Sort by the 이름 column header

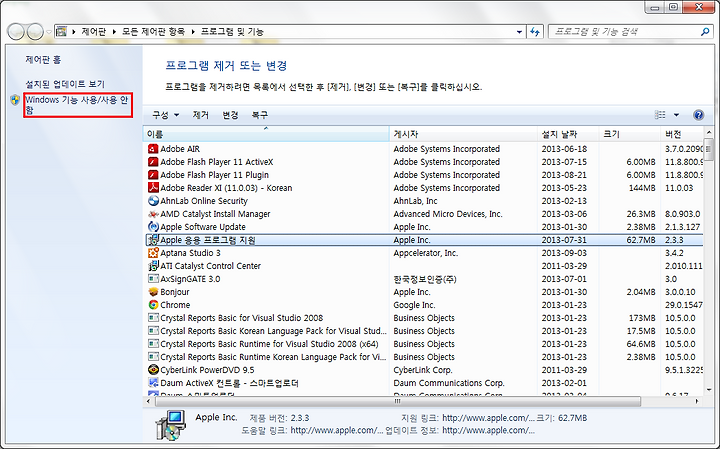pos(266,134)
